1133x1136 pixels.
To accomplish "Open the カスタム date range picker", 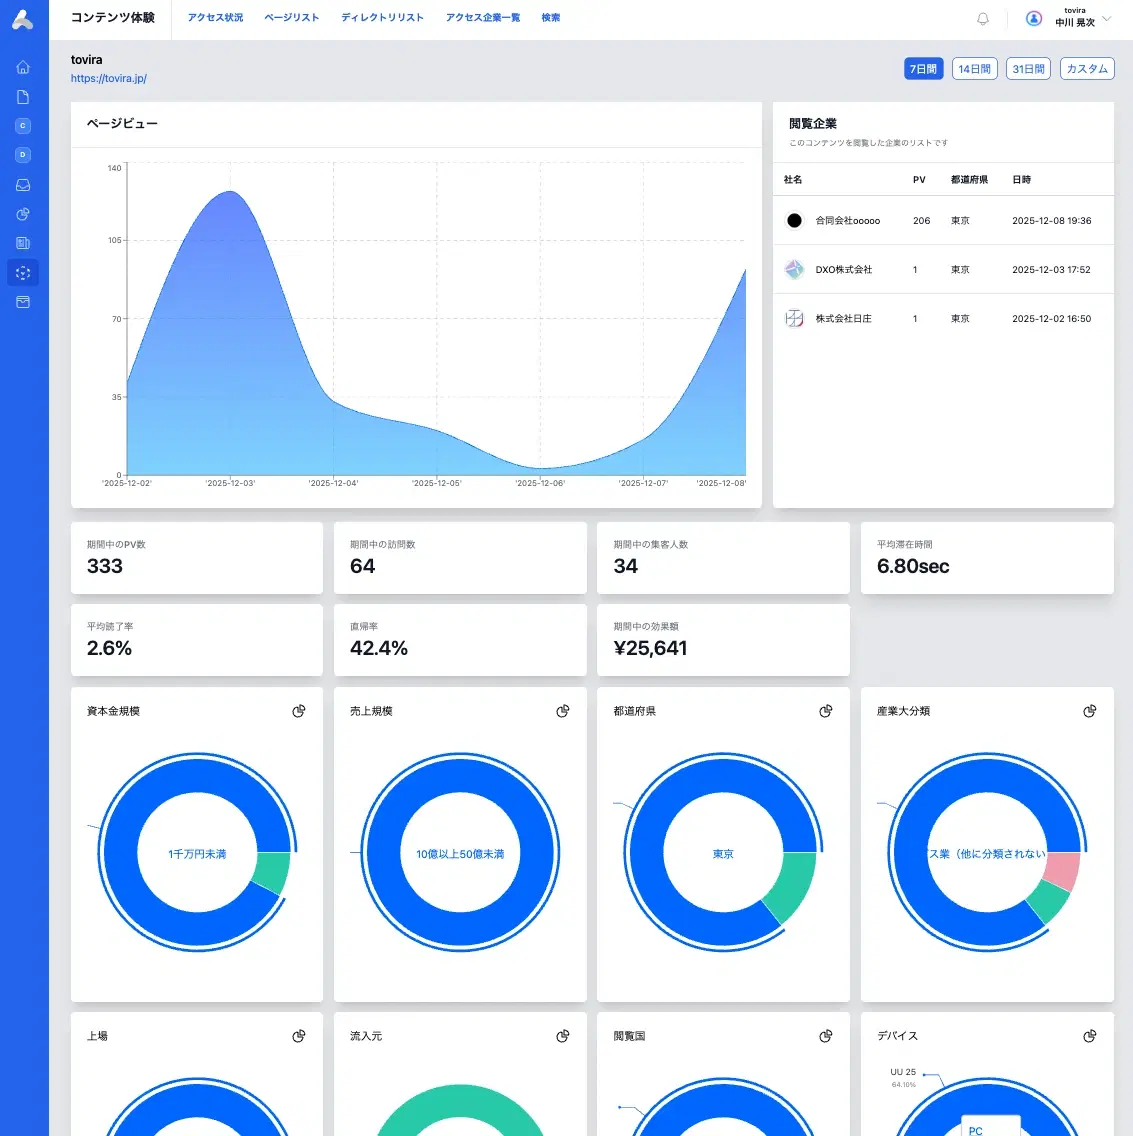I will coord(1086,69).
